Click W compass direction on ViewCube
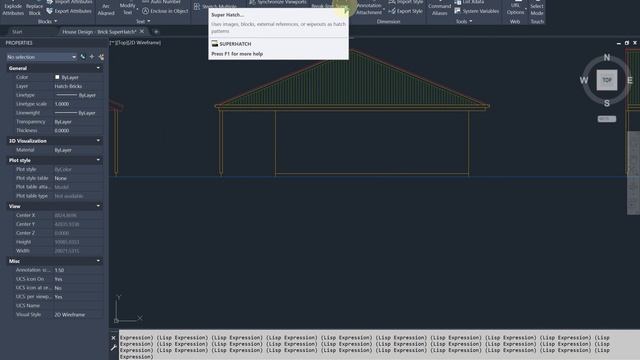This screenshot has height=360, width=640. [x=584, y=80]
